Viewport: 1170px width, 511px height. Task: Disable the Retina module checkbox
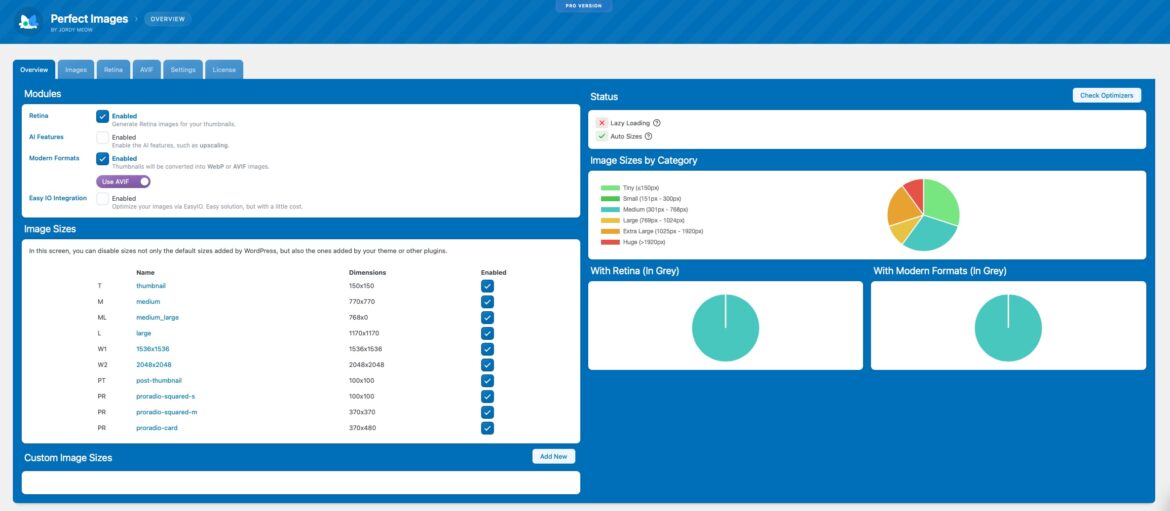point(102,116)
